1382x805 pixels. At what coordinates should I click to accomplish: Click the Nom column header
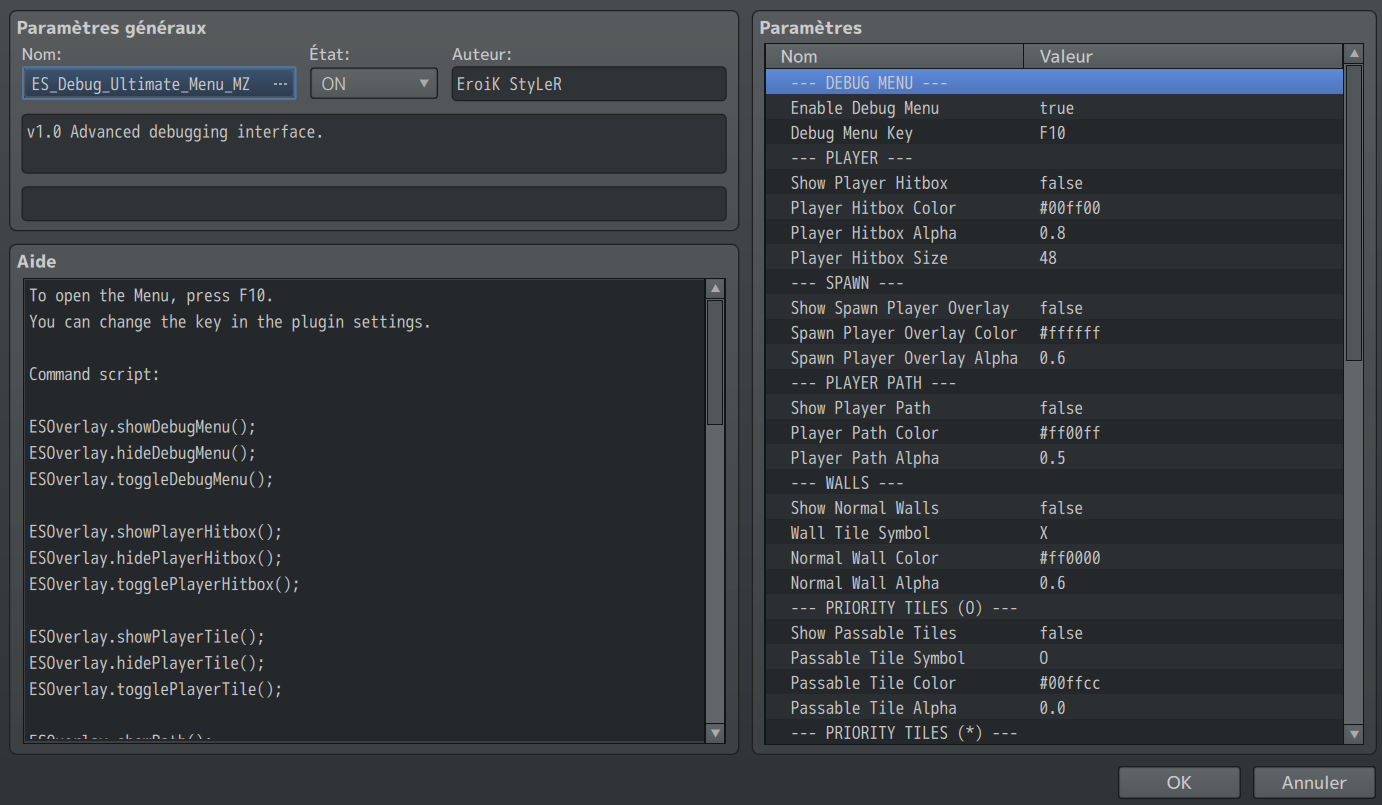(x=894, y=56)
